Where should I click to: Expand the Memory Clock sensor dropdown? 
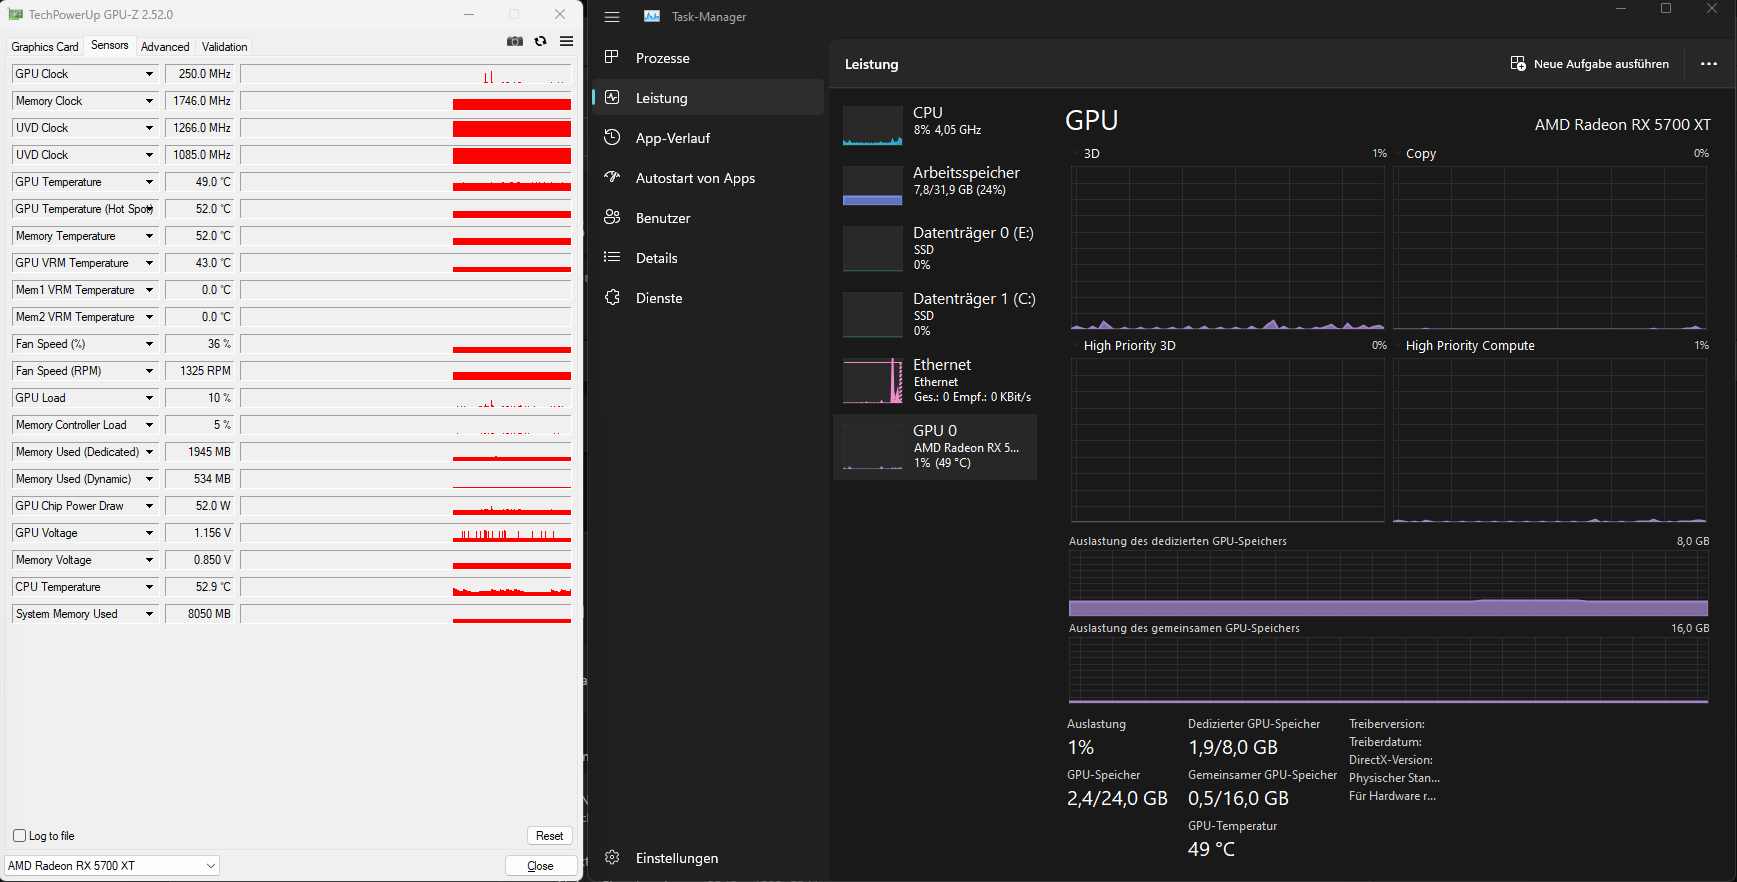click(150, 101)
